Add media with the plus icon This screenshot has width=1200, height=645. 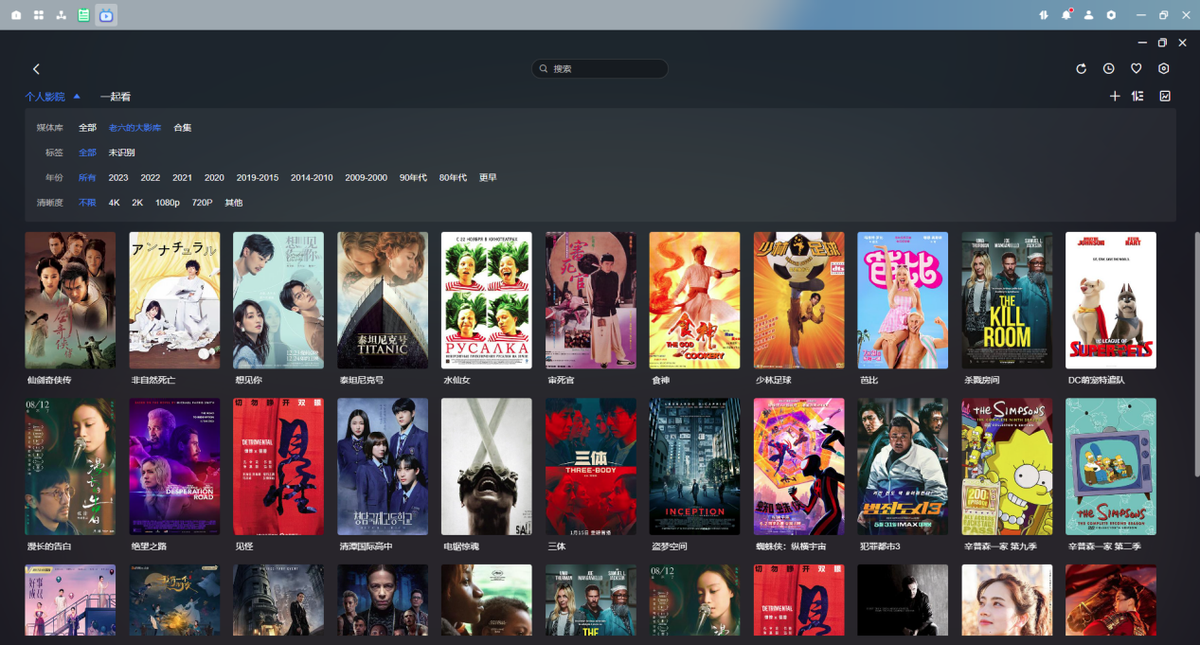point(1115,96)
